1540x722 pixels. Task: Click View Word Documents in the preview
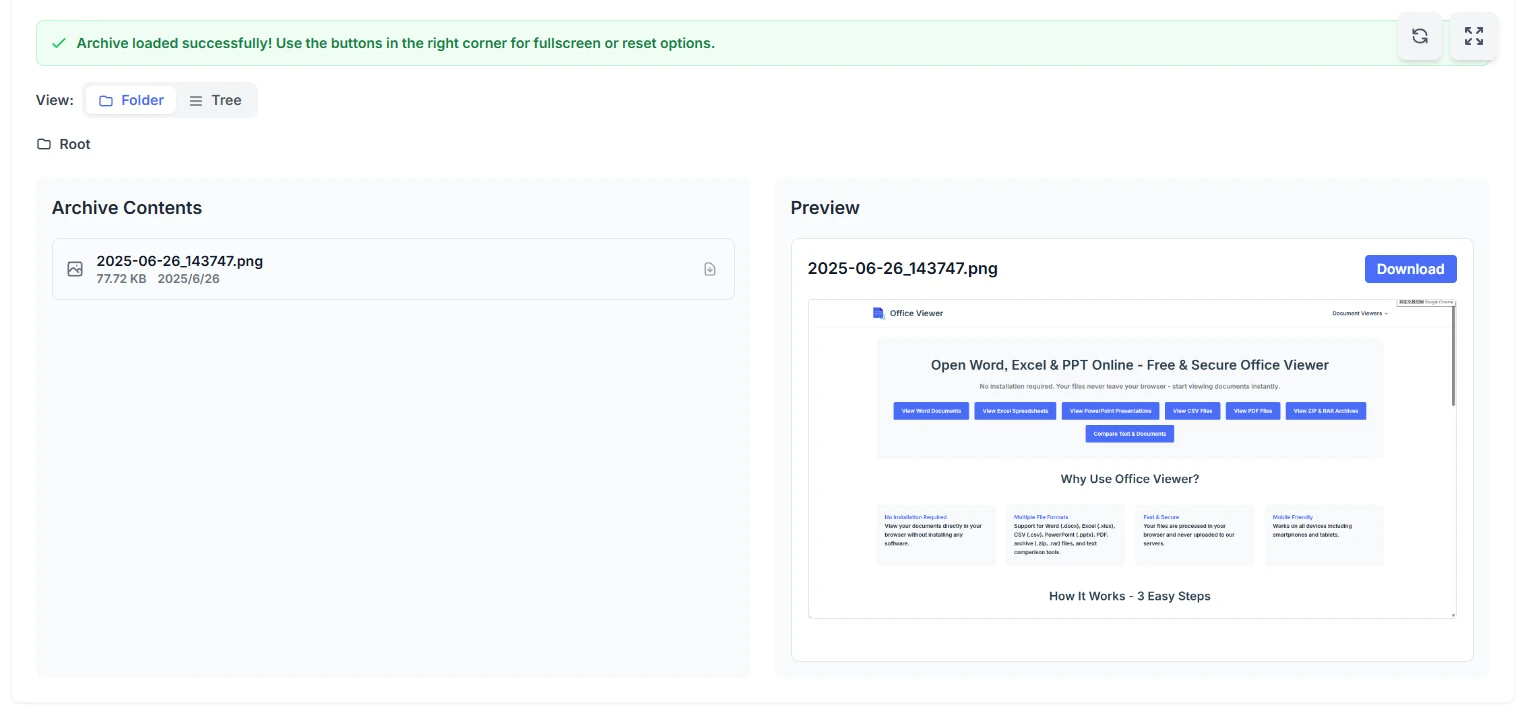[x=931, y=411]
